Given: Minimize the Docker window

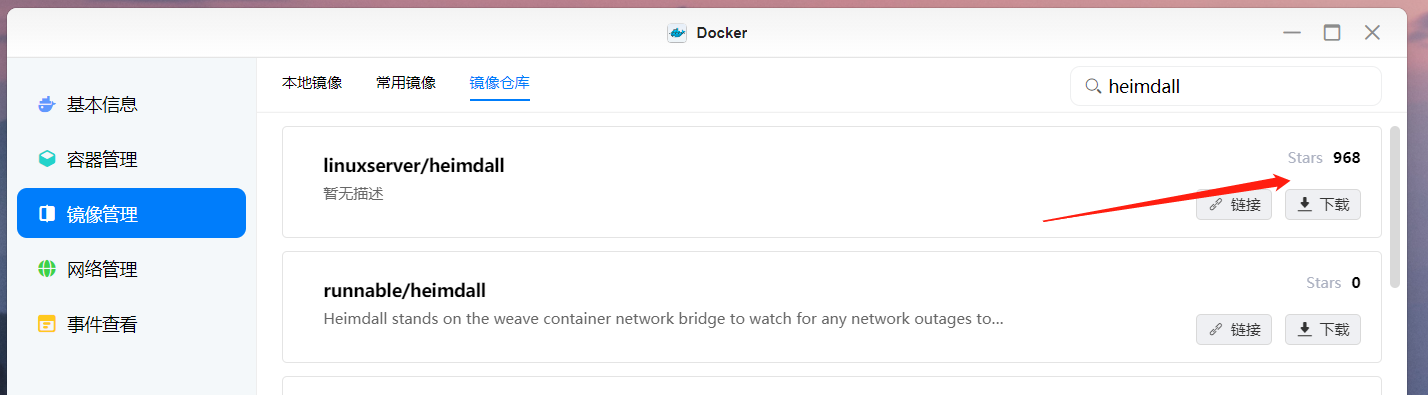Looking at the screenshot, I should 1293,33.
